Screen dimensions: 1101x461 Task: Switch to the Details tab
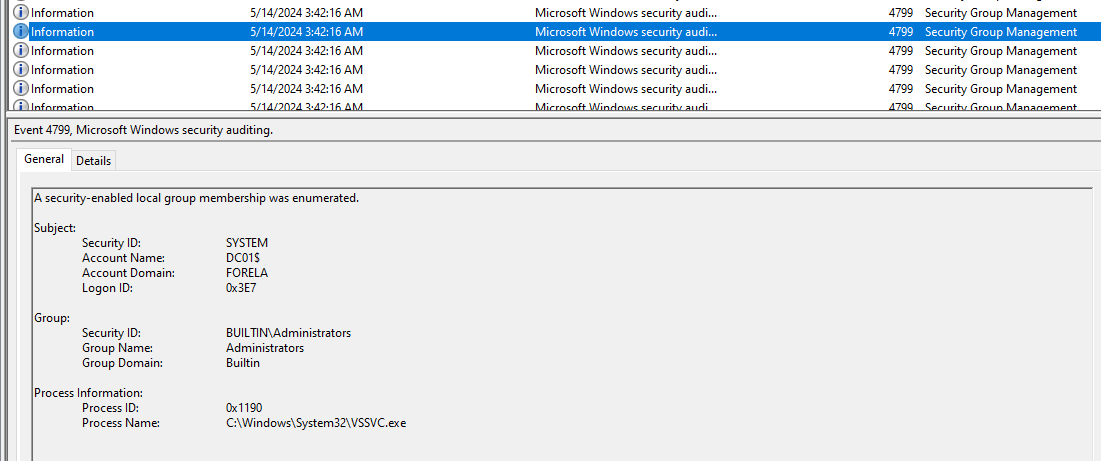pyautogui.click(x=94, y=160)
